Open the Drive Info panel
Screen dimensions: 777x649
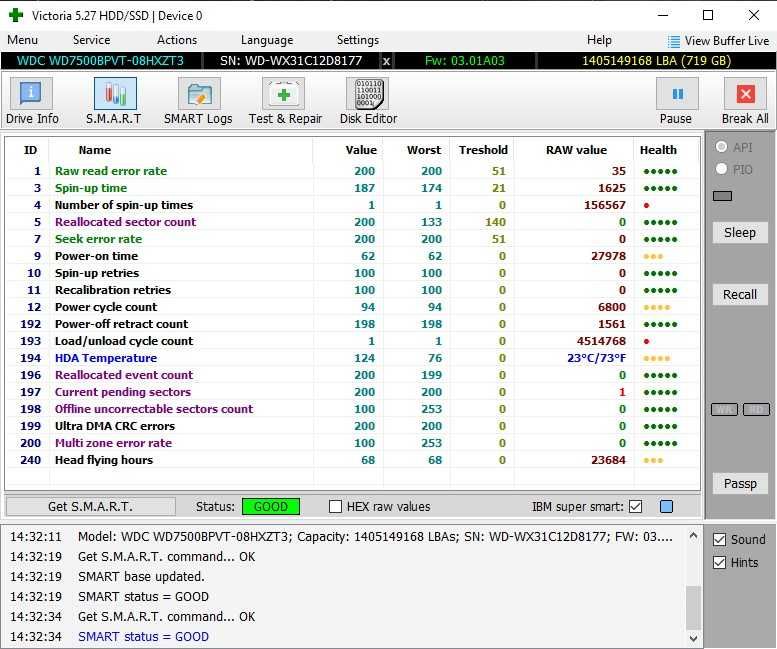click(32, 102)
